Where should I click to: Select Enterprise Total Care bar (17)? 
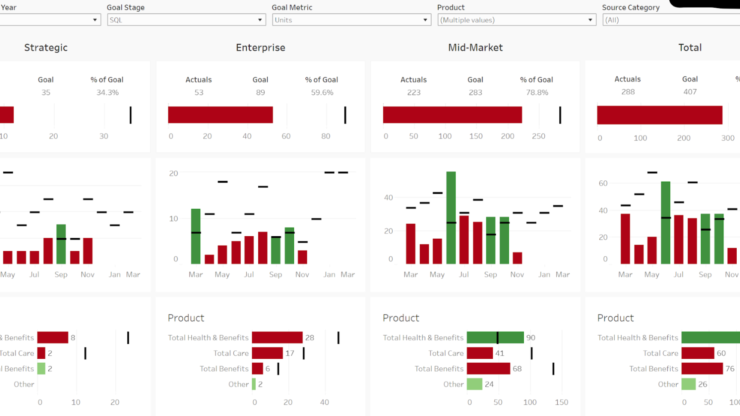click(x=267, y=353)
